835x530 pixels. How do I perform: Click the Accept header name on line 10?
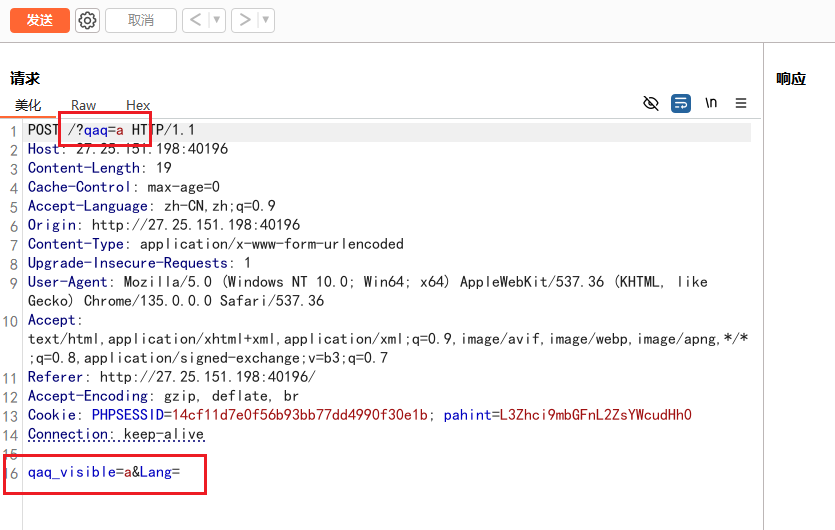(x=52, y=320)
